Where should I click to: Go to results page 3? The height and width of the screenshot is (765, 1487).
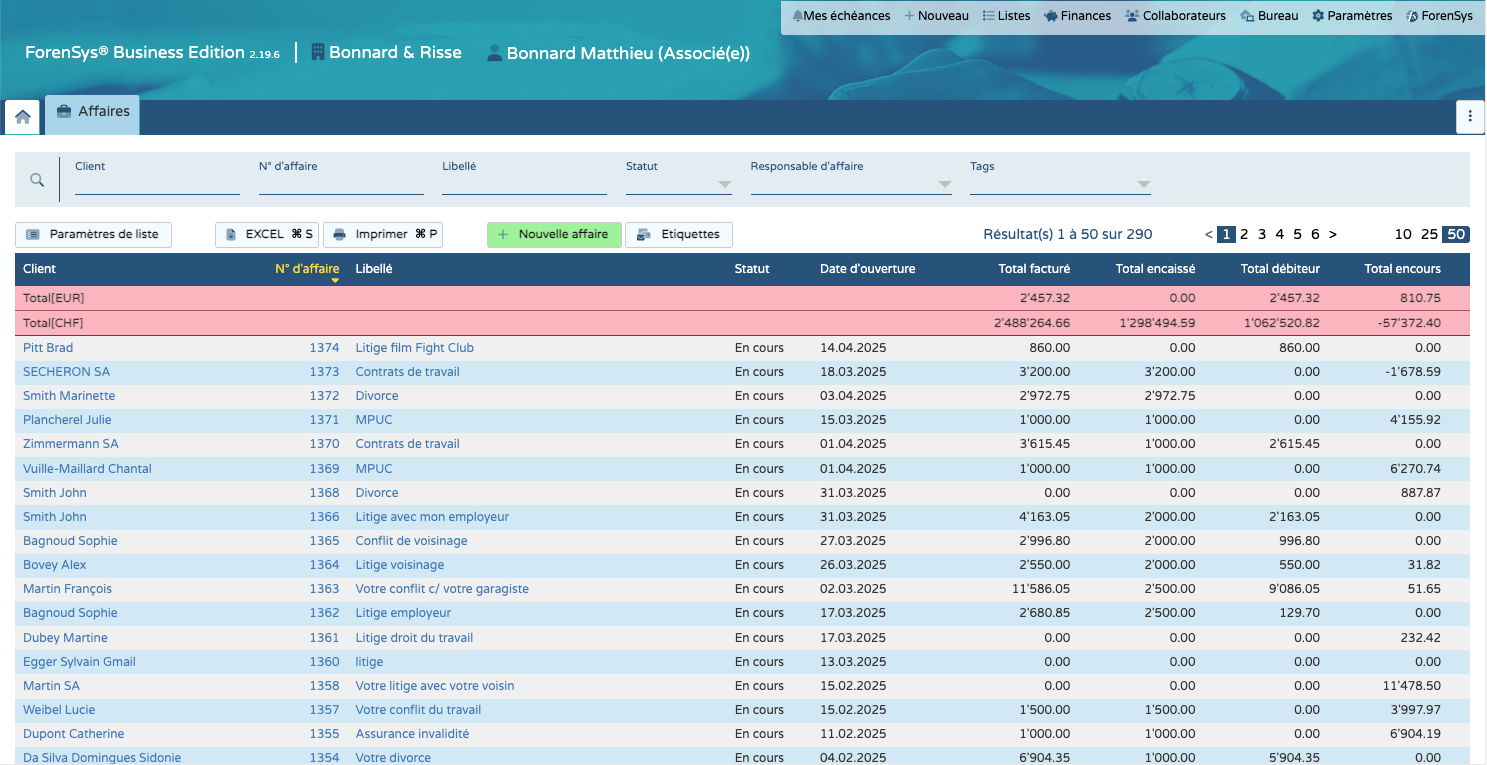[x=1262, y=234]
